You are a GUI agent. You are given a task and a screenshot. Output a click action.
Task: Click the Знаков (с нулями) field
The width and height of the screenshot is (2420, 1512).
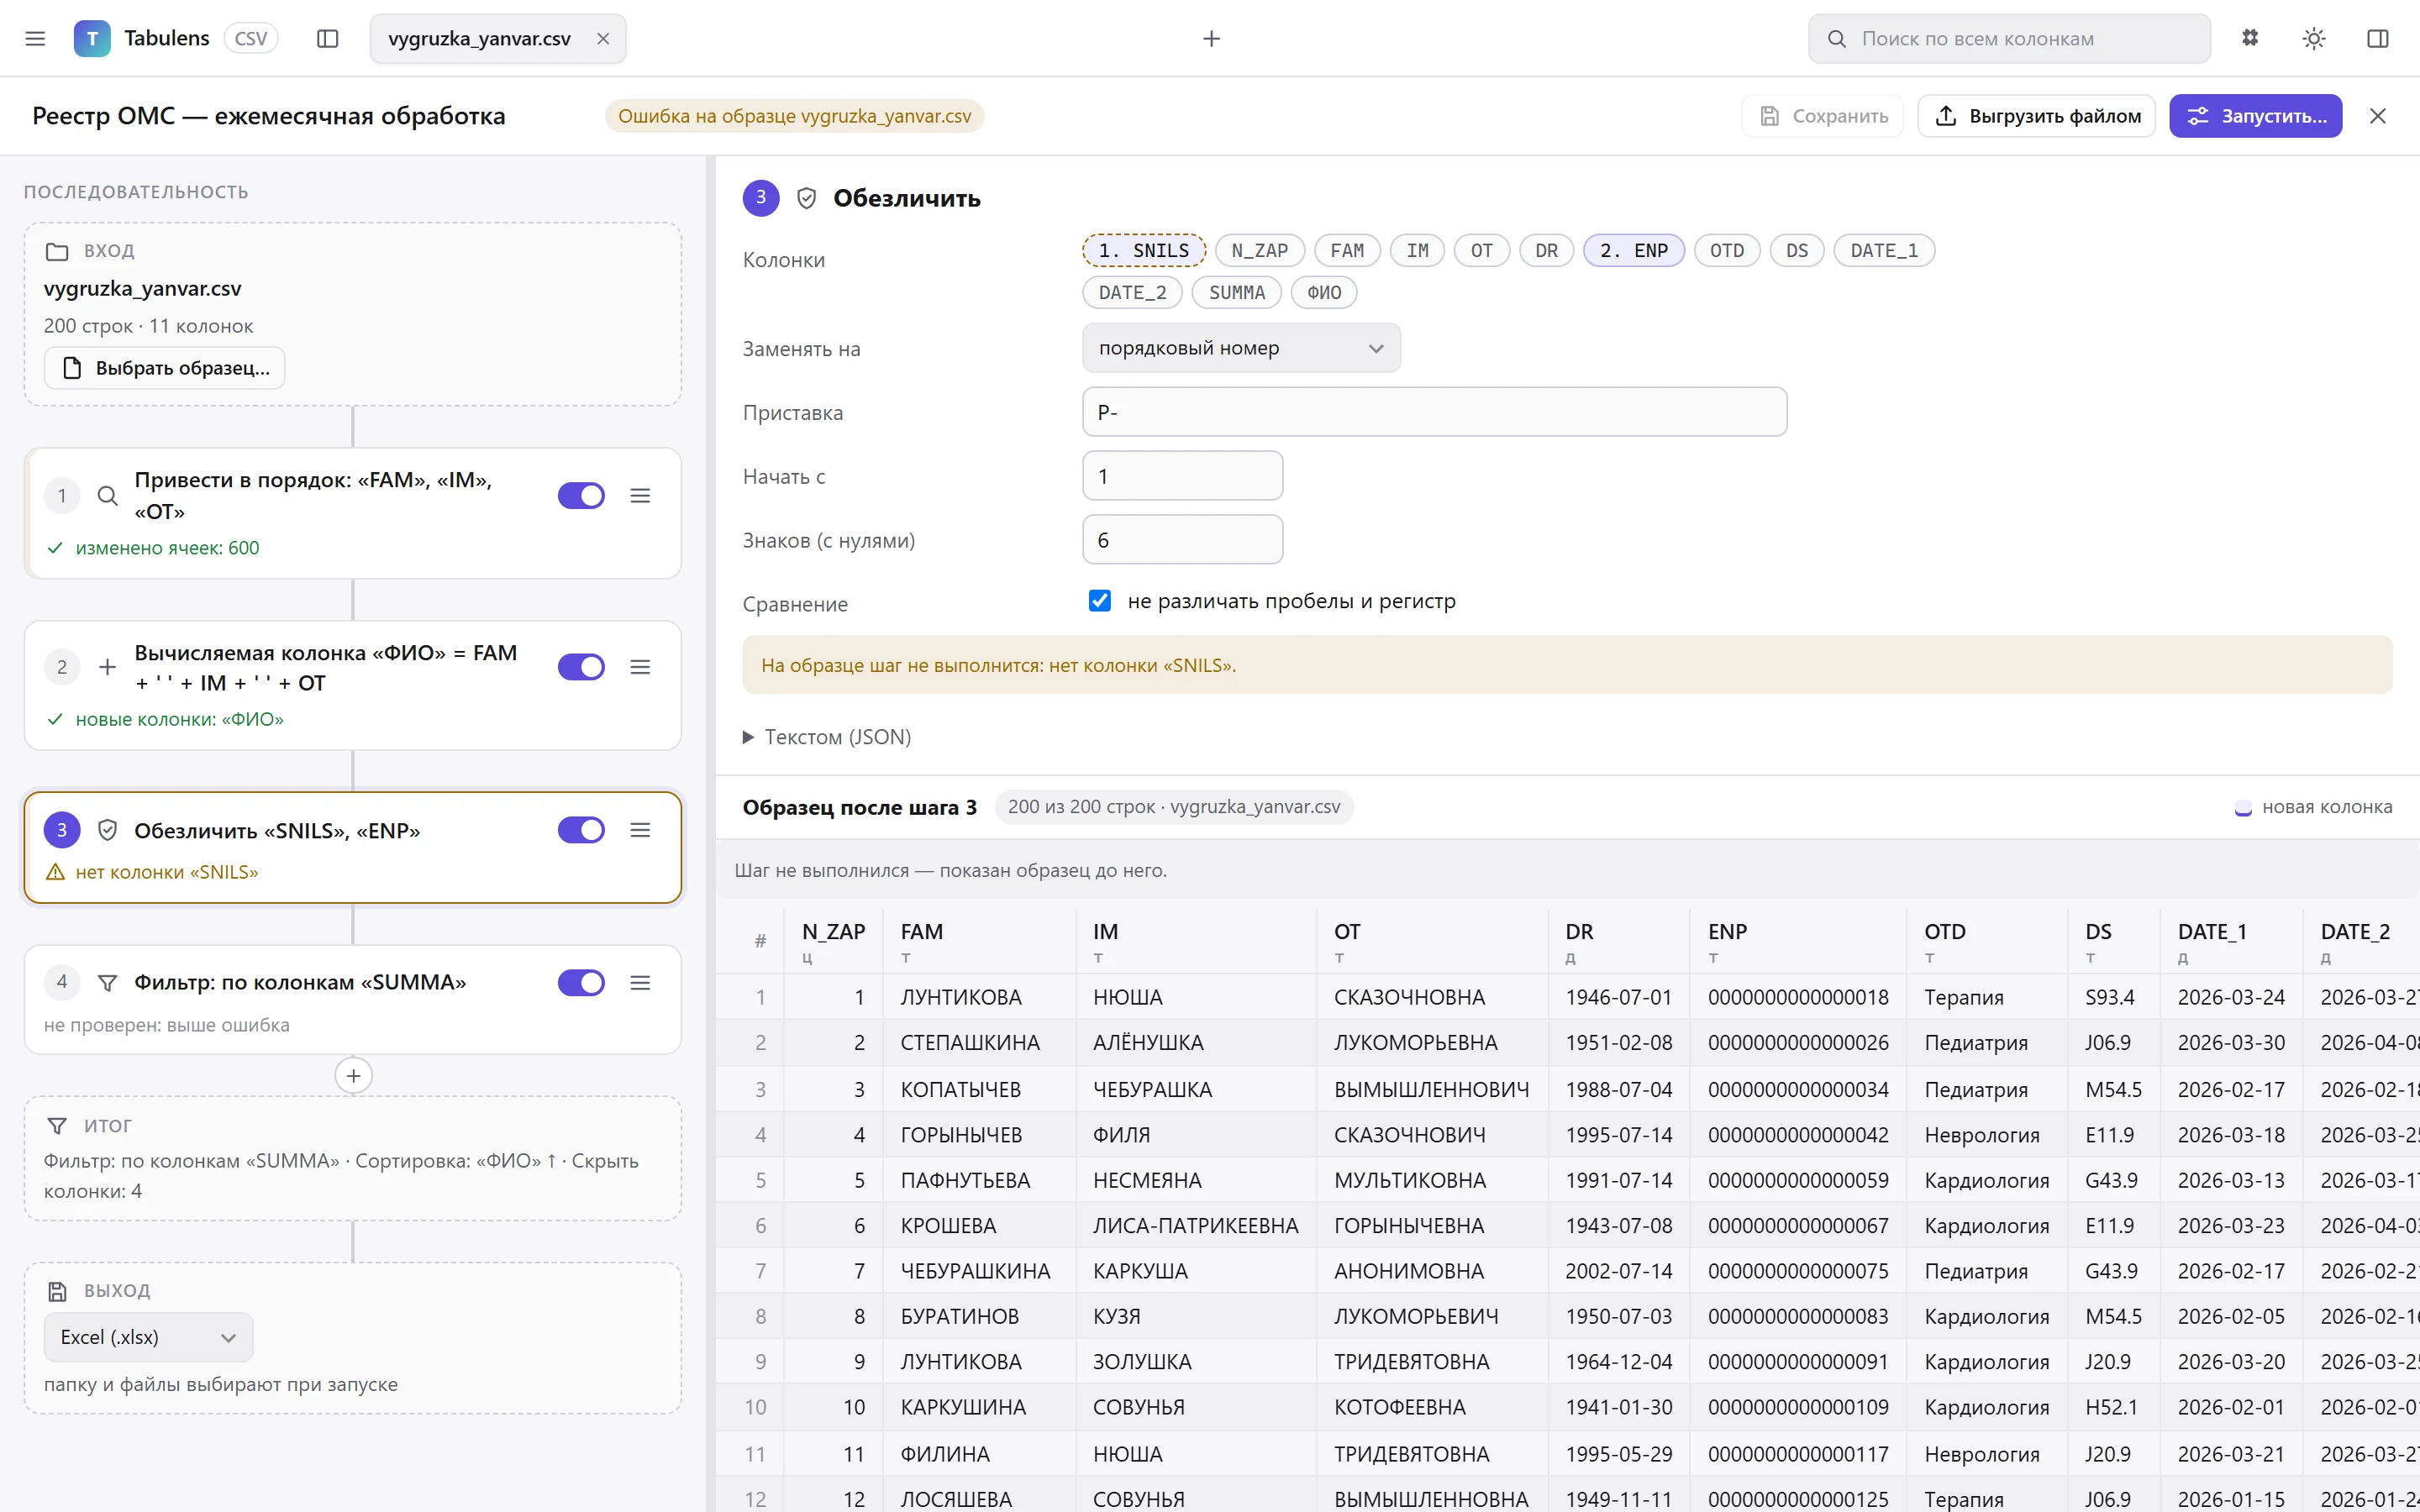coord(1182,540)
